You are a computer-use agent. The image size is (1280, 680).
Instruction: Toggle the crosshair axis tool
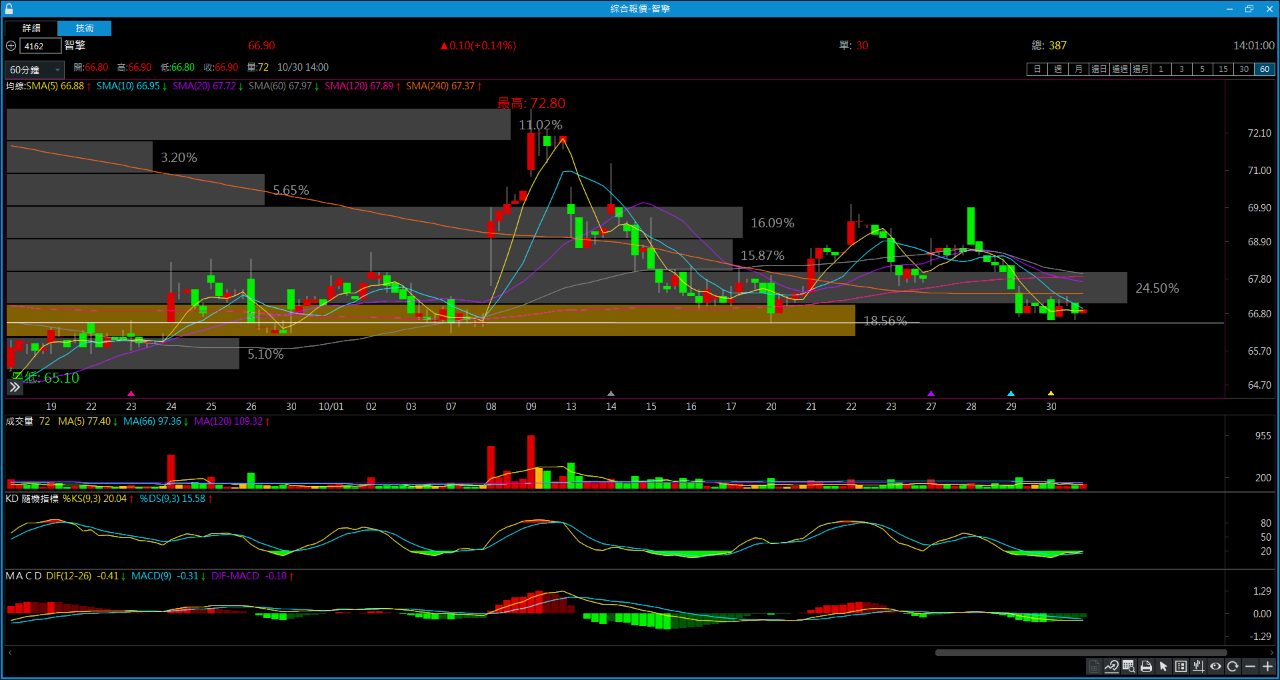click(1198, 667)
